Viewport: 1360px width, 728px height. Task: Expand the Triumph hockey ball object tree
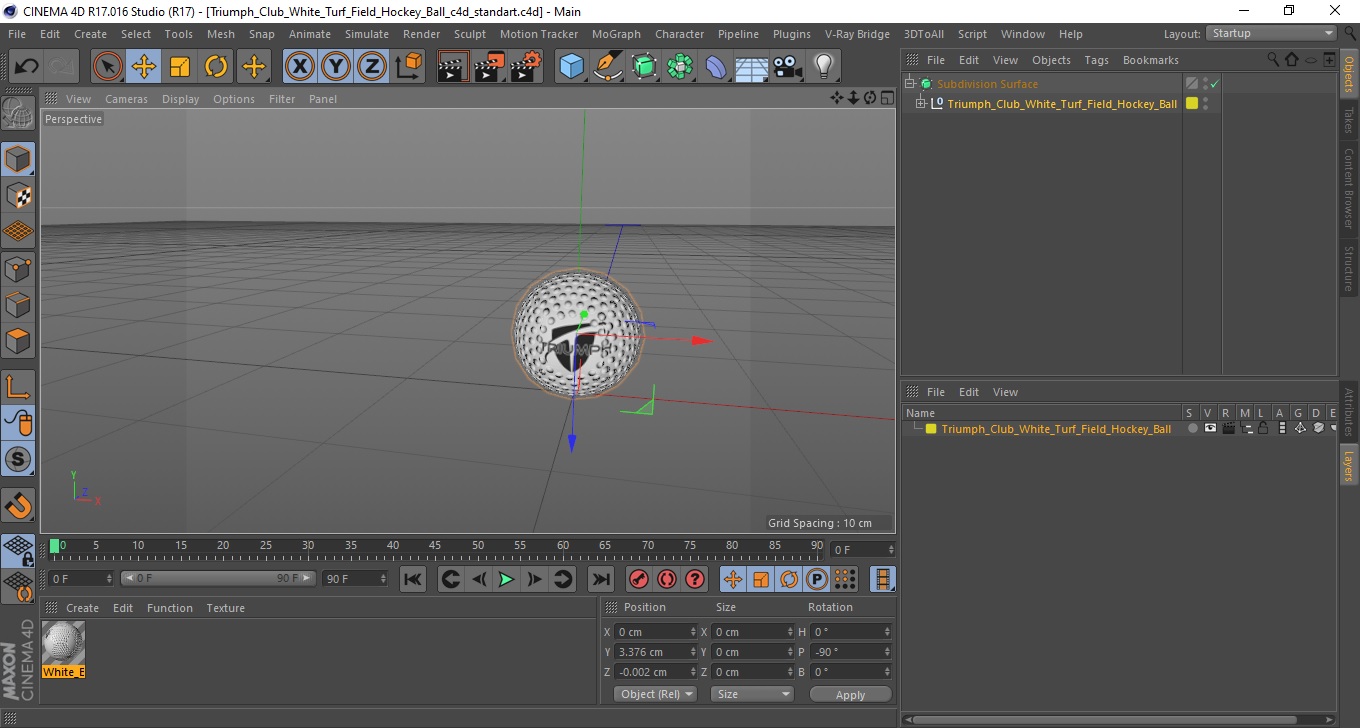point(920,103)
